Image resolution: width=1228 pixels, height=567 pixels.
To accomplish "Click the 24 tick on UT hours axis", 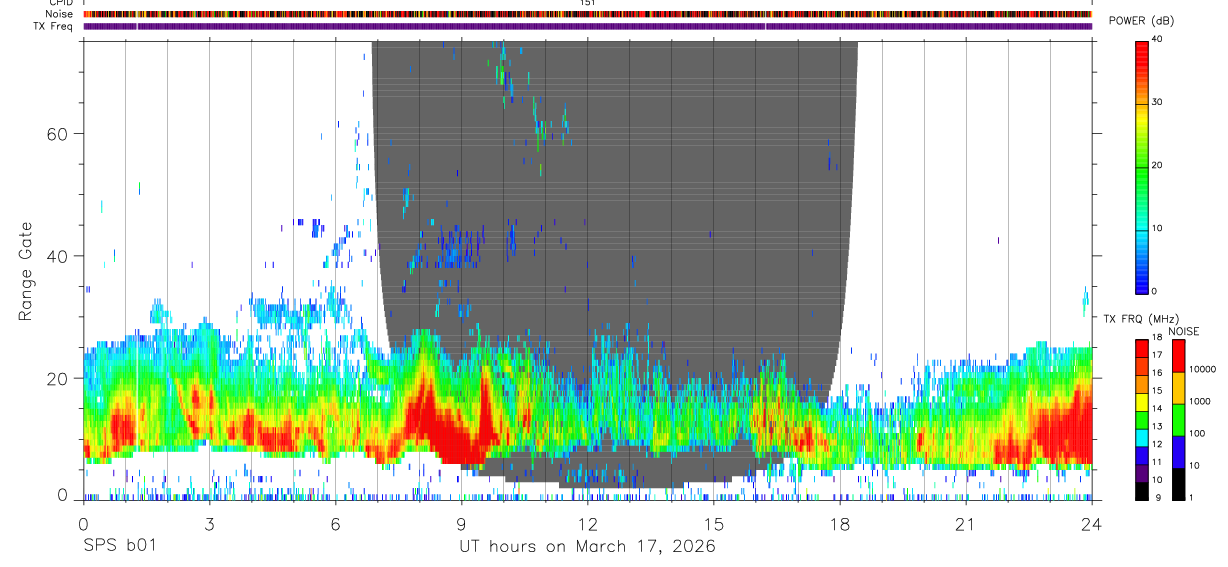I will (x=1091, y=524).
